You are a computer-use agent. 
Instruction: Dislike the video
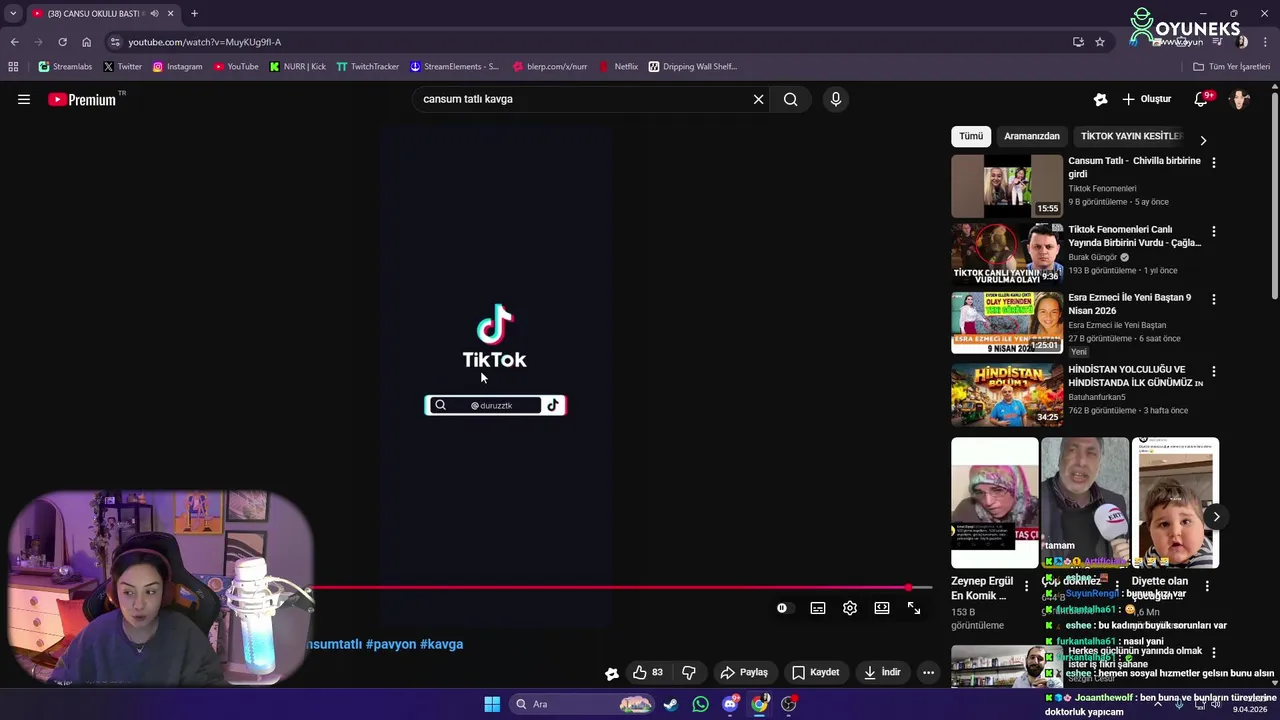[x=689, y=673]
